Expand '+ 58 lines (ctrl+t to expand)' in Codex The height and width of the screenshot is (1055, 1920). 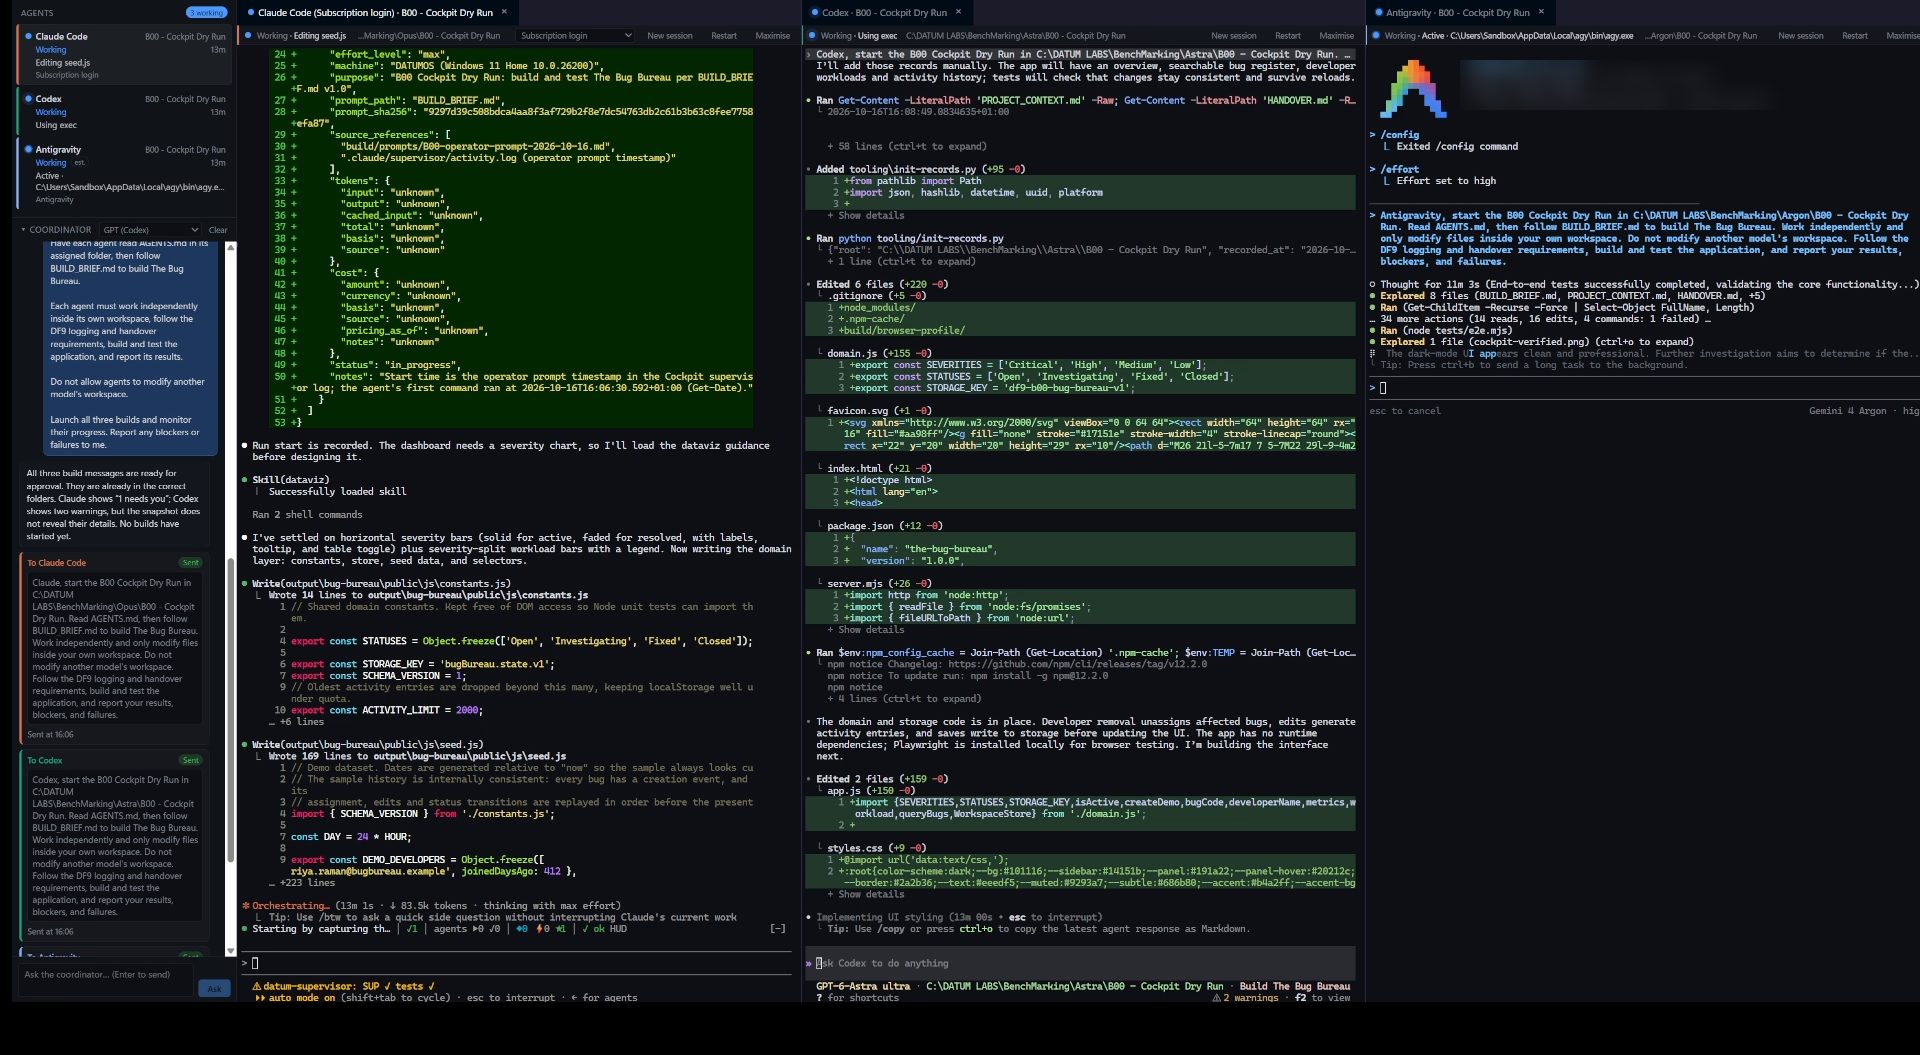tap(907, 146)
